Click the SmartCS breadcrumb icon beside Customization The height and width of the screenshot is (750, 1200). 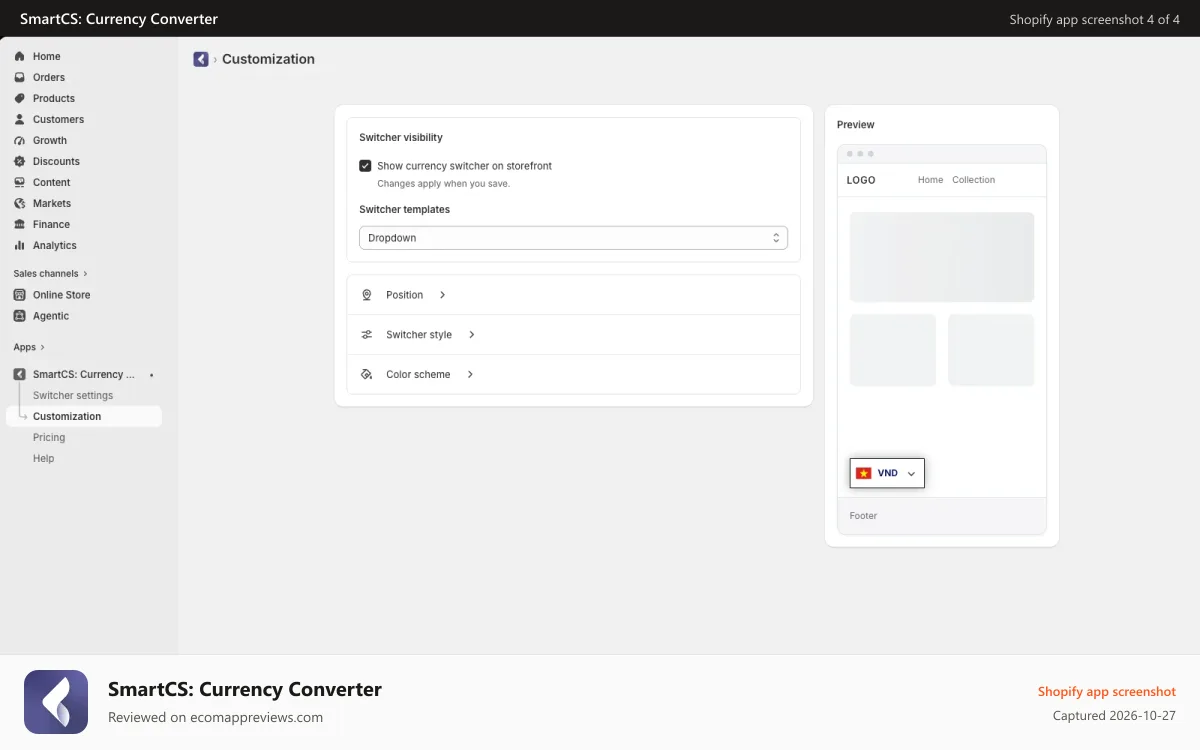click(x=201, y=59)
